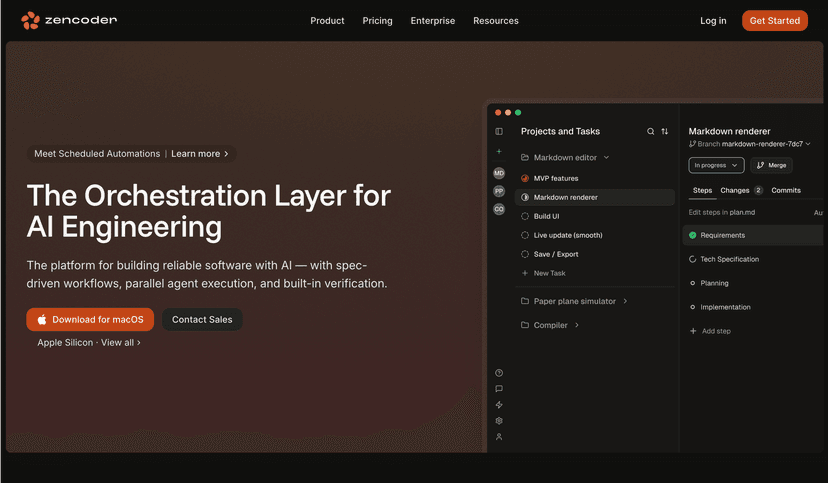
Task: Click the Download for macOS button
Action: tap(90, 320)
